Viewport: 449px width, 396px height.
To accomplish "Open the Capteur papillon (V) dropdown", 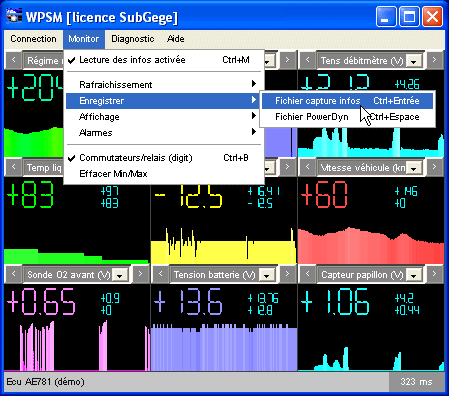I will pyautogui.click(x=414, y=275).
